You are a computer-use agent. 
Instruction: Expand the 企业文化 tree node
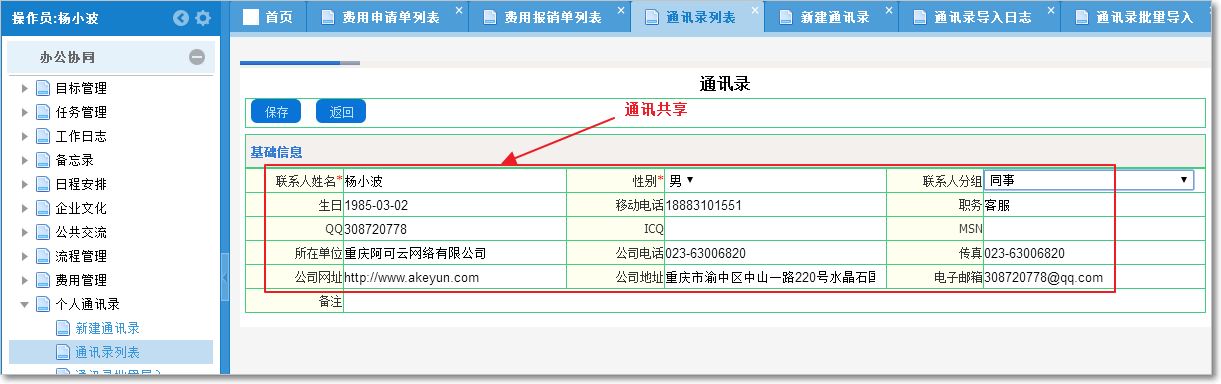click(25, 208)
